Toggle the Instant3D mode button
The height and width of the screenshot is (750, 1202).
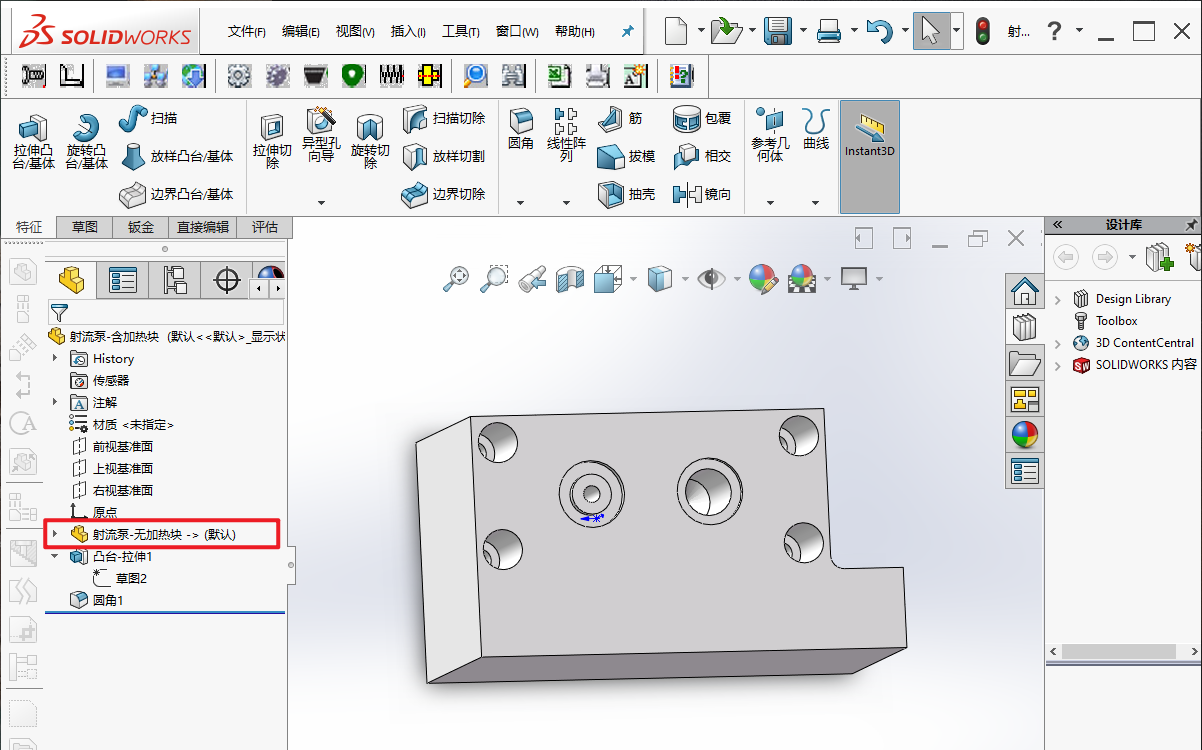869,135
